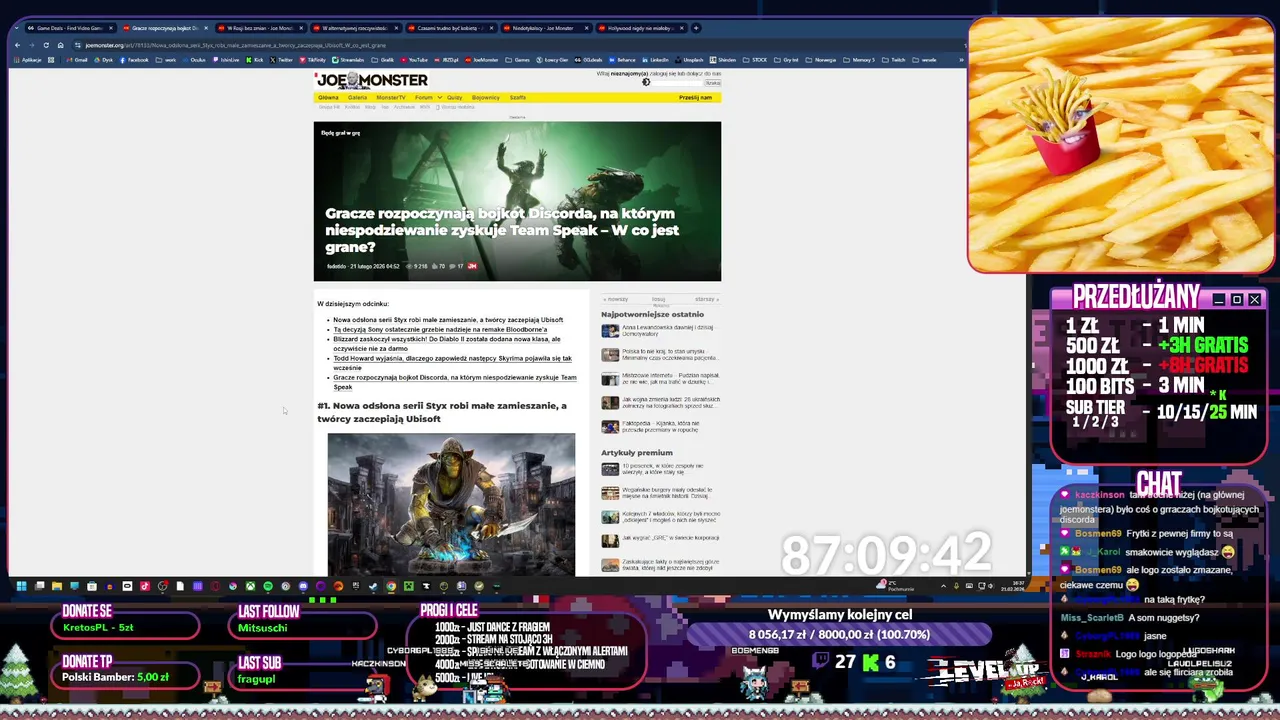Open Quizy menu item
The width and height of the screenshot is (1280, 720).
click(x=454, y=97)
